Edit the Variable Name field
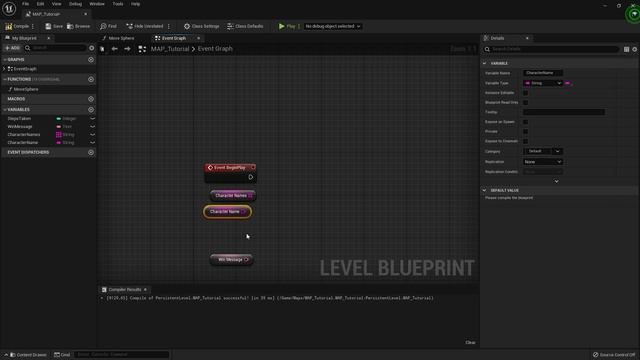This screenshot has height=360, width=640. [x=543, y=73]
